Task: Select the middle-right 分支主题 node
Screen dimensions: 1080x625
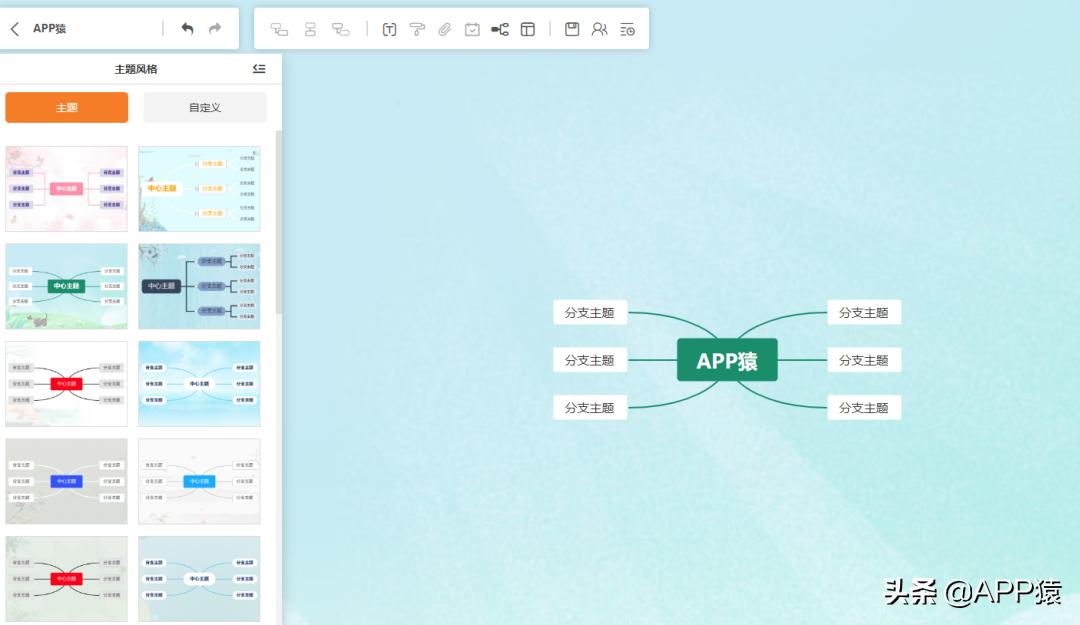Action: tap(864, 360)
